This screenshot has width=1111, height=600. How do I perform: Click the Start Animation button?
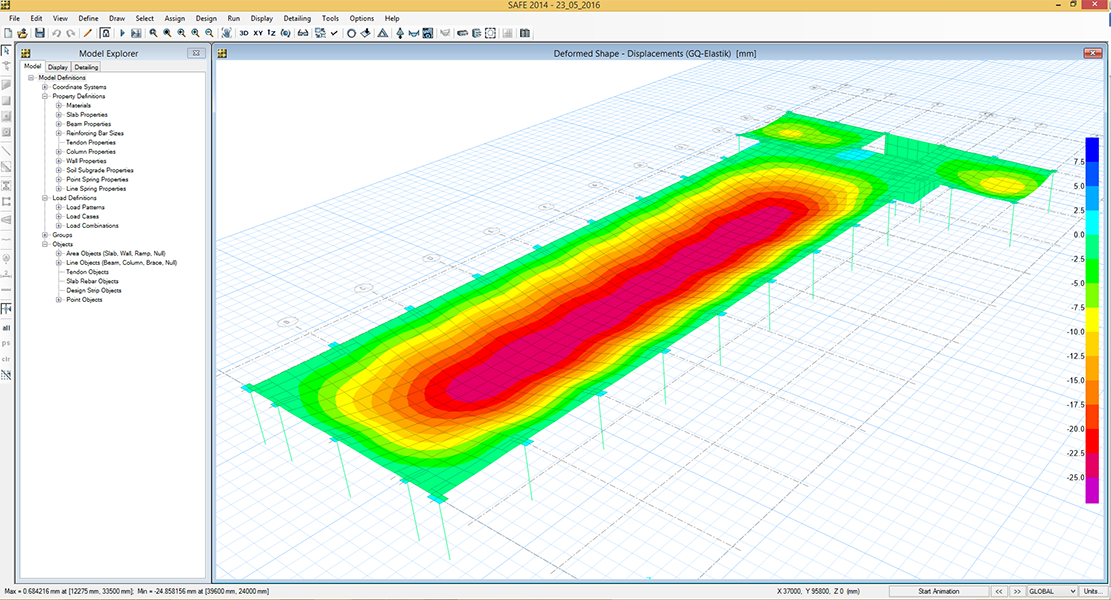pos(938,592)
